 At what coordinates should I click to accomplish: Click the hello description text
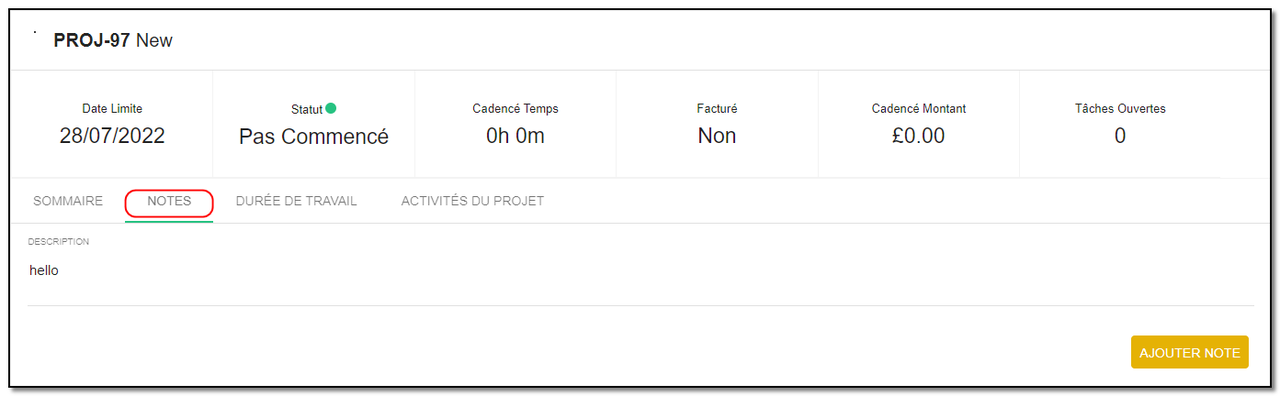pos(44,270)
